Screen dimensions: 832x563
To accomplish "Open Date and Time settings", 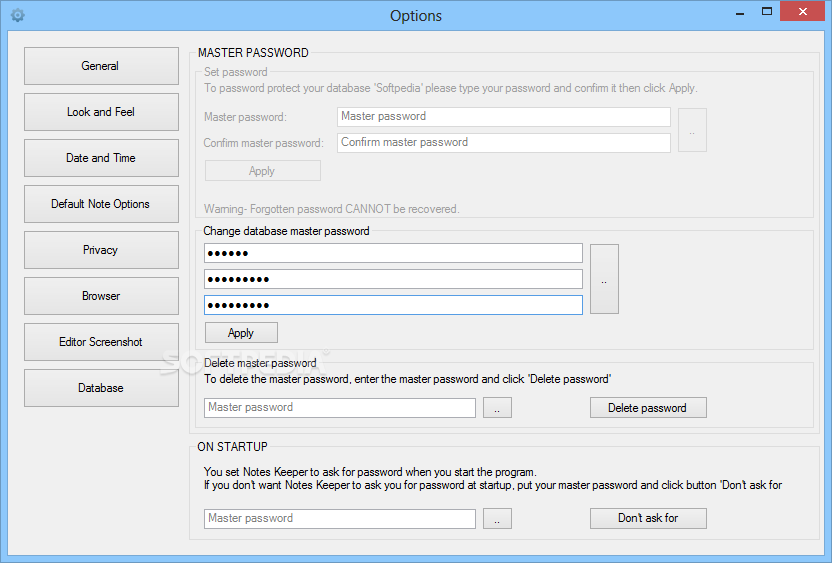I will click(x=101, y=158).
